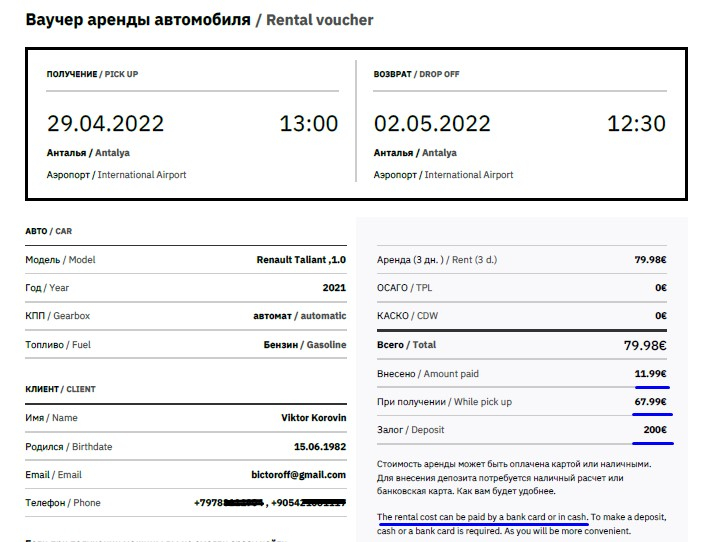Click the Deposit amount 200€
Image resolution: width=704 pixels, height=542 pixels.
[x=654, y=430]
